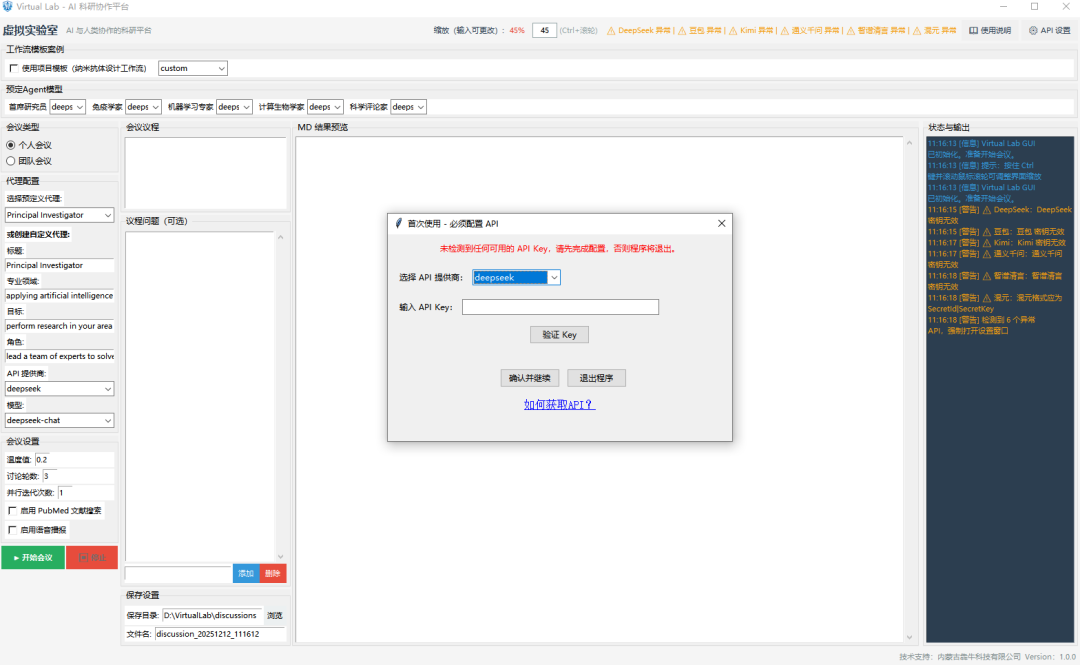
Task: Open the 免疫学家 model dropdown
Action: pyautogui.click(x=143, y=107)
